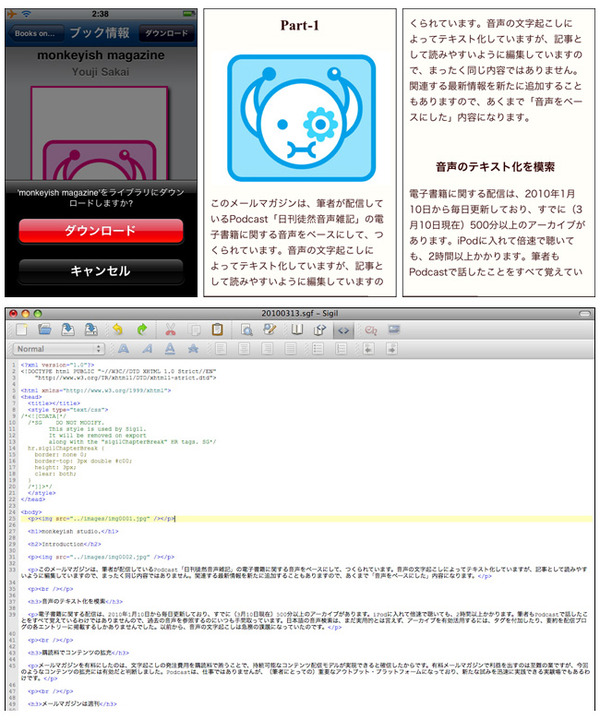Insert an image into the book
The width and height of the screenshot is (600, 720).
[394, 329]
